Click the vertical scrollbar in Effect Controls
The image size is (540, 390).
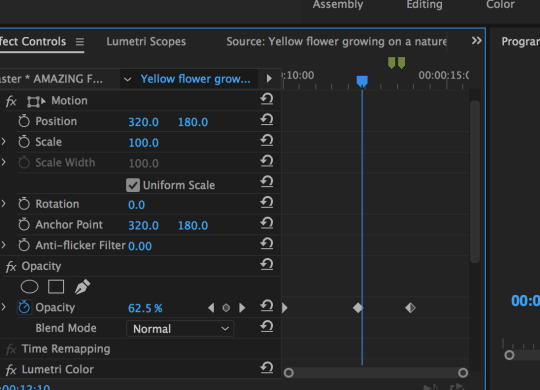475,182
